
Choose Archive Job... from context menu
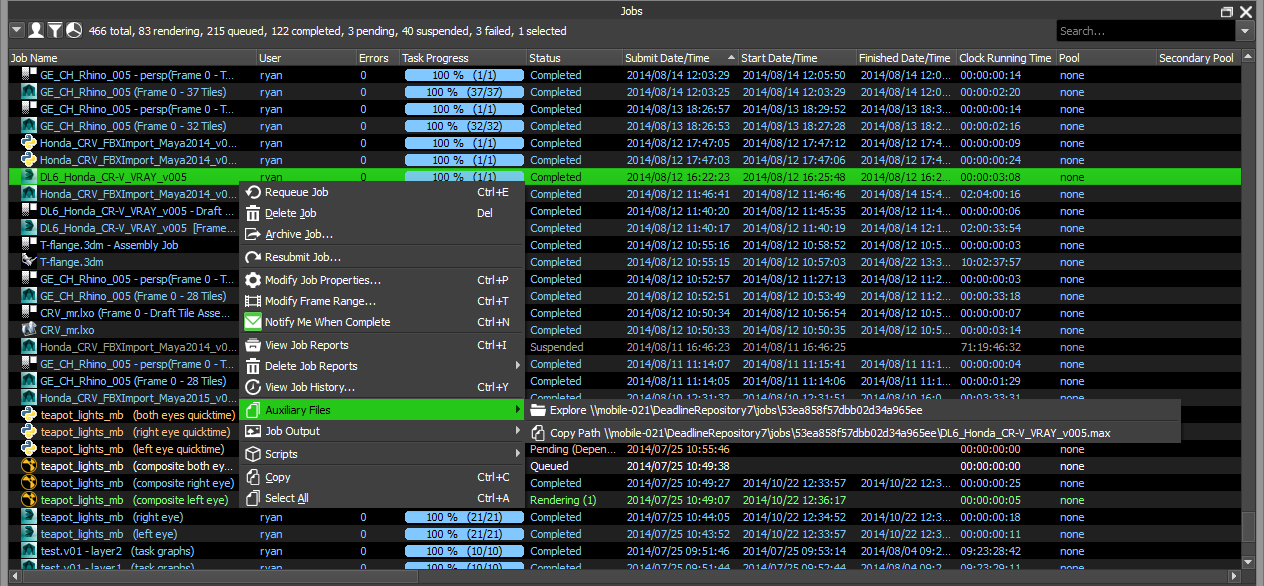pos(382,234)
